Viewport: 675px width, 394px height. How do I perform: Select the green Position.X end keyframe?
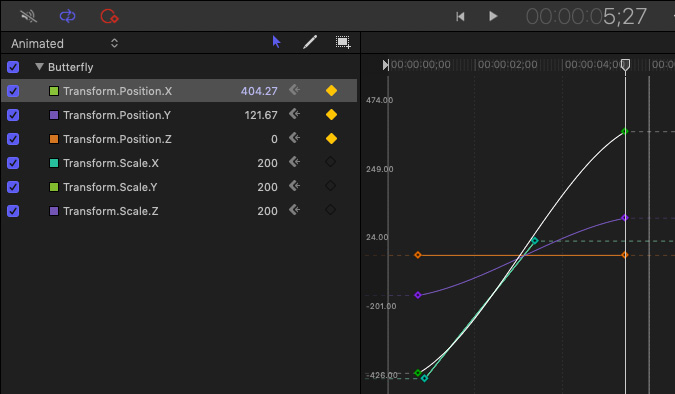coord(625,131)
